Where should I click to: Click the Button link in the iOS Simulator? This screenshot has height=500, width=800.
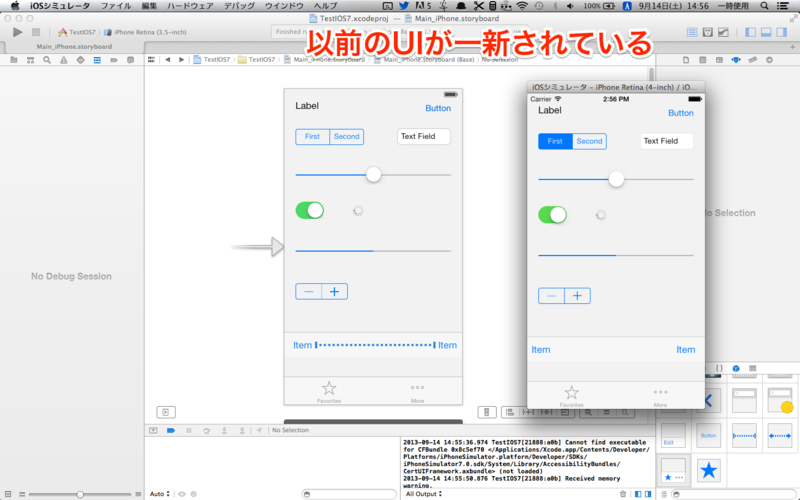[x=681, y=113]
